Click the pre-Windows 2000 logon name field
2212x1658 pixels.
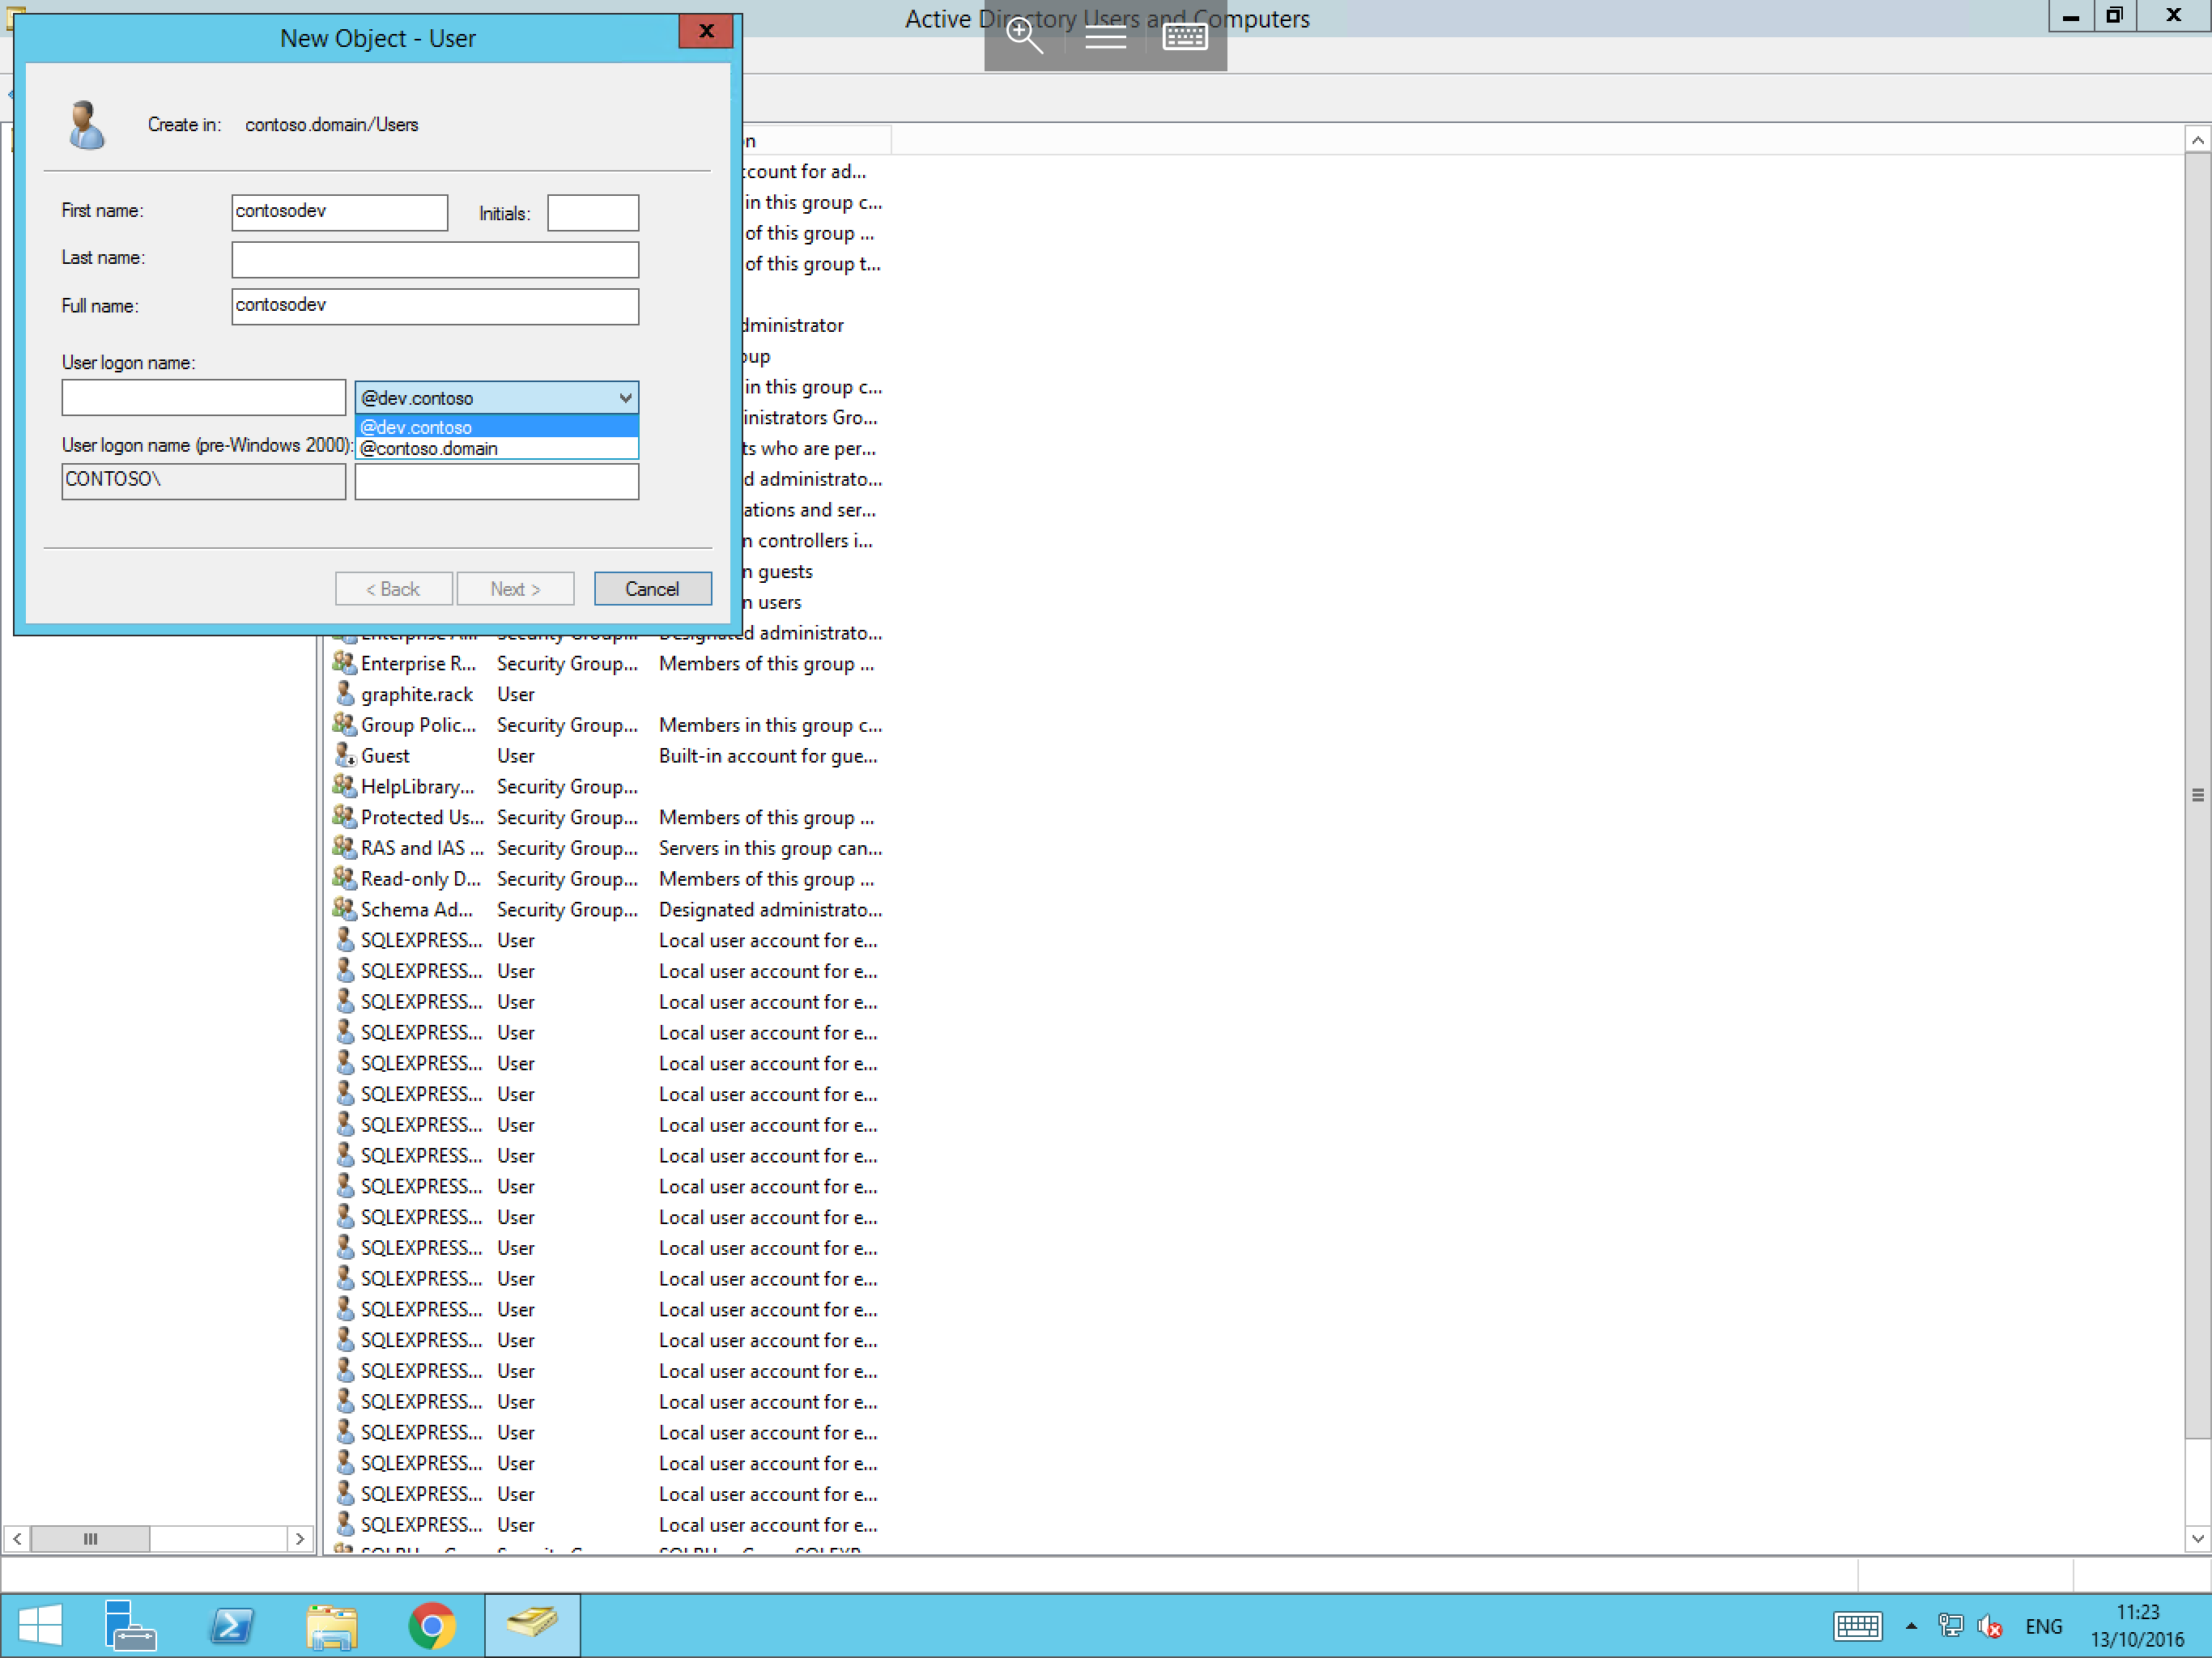[x=496, y=481]
